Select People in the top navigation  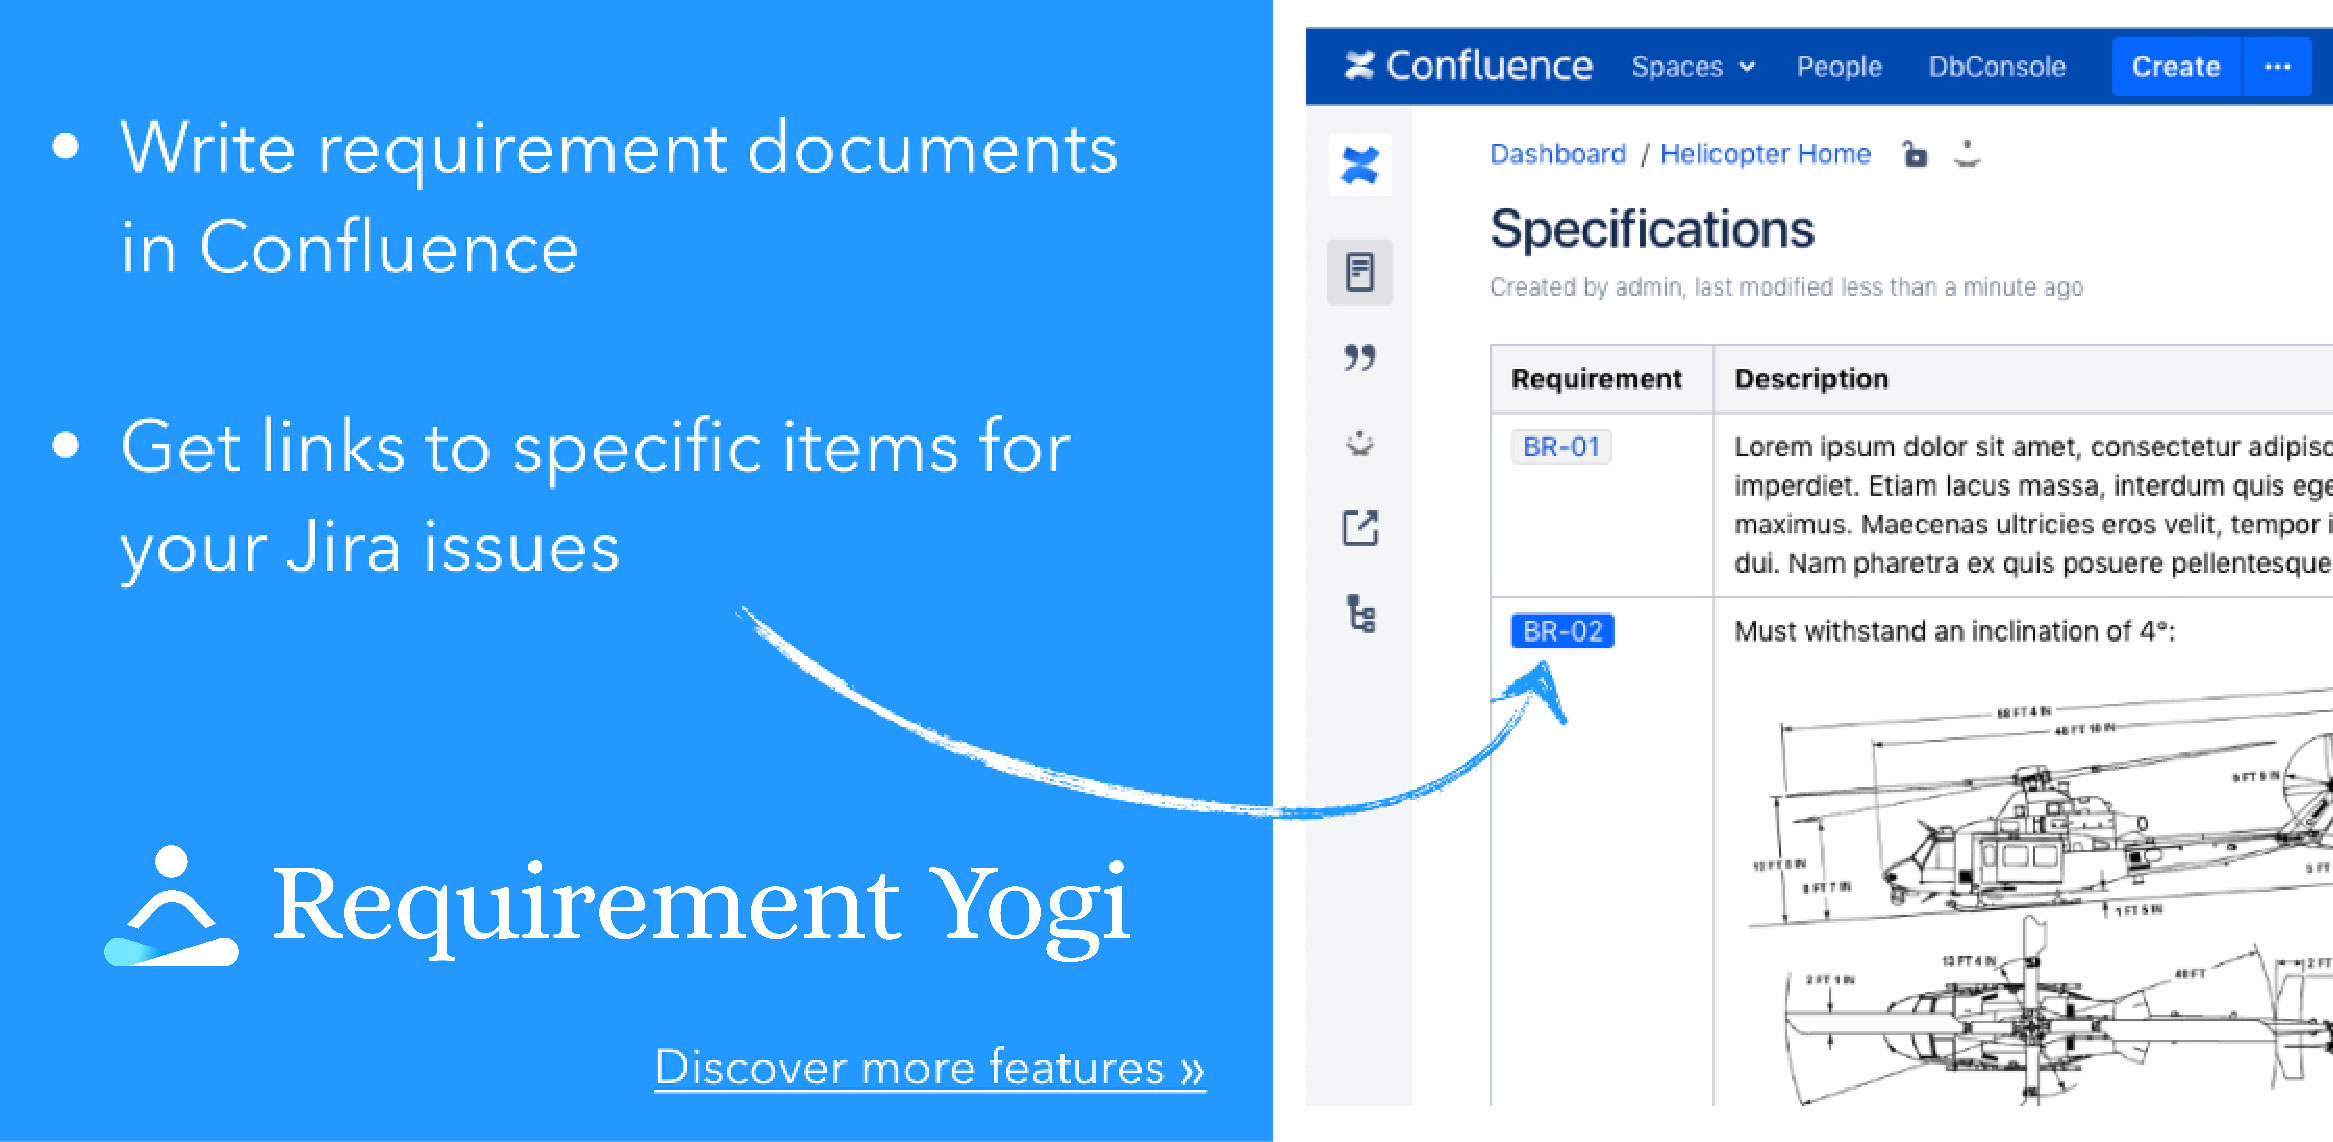1838,66
